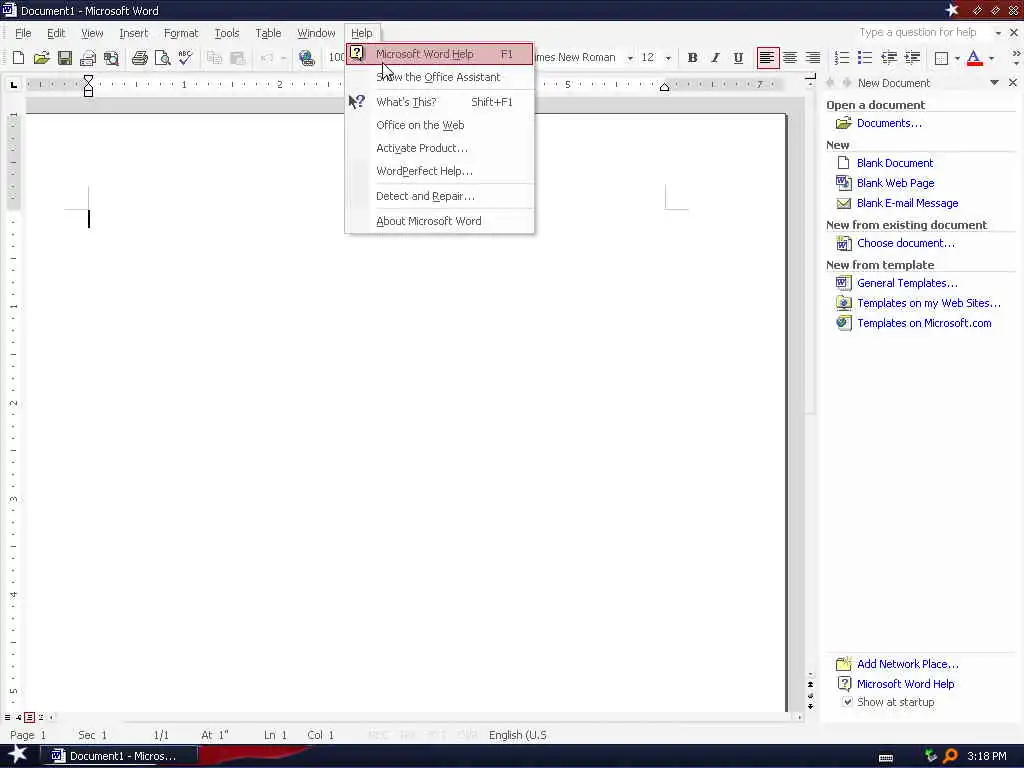Open the Insert menu
1024x768 pixels.
[133, 33]
